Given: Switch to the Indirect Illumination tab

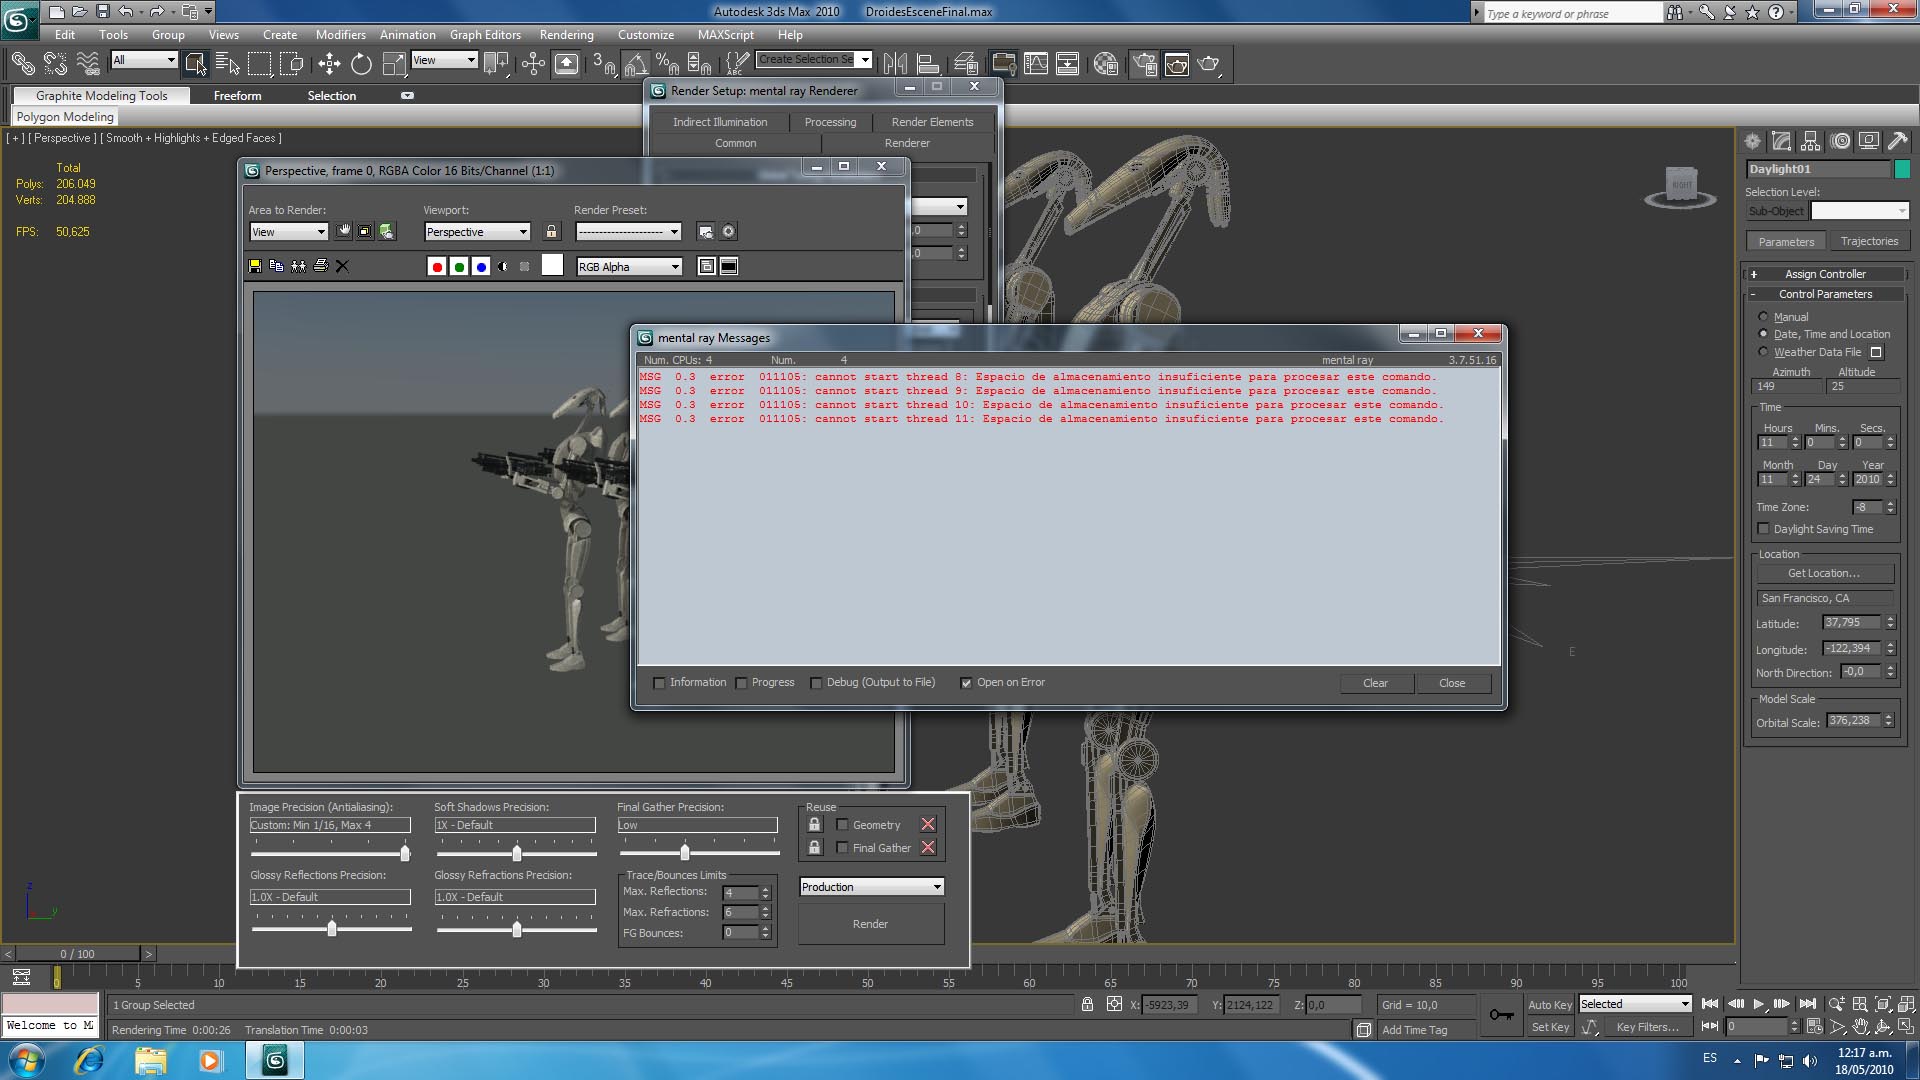Looking at the screenshot, I should (720, 122).
